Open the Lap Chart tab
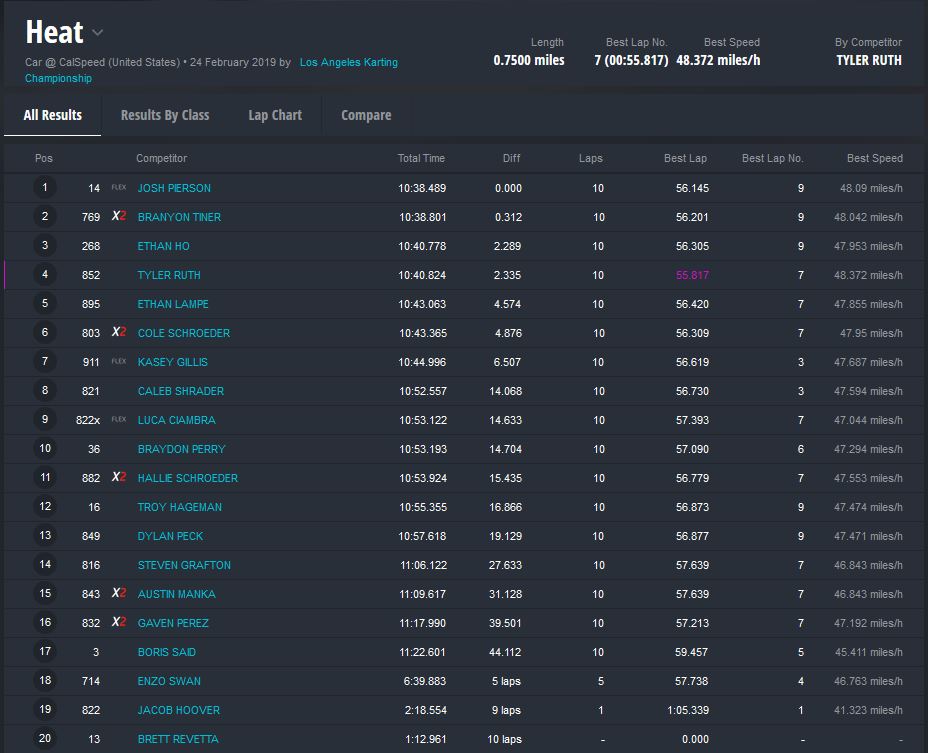The width and height of the screenshot is (928, 753). click(275, 115)
